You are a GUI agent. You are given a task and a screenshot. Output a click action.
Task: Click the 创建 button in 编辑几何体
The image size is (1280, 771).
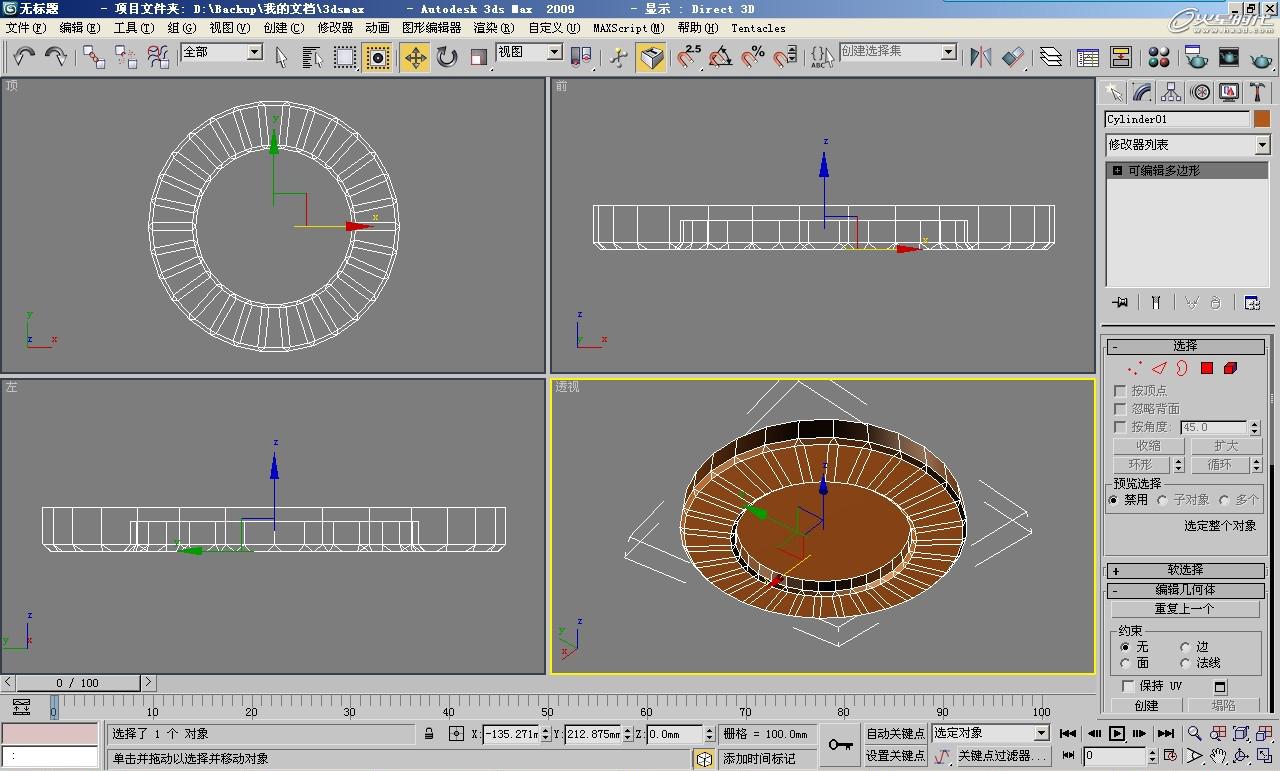(x=1147, y=706)
